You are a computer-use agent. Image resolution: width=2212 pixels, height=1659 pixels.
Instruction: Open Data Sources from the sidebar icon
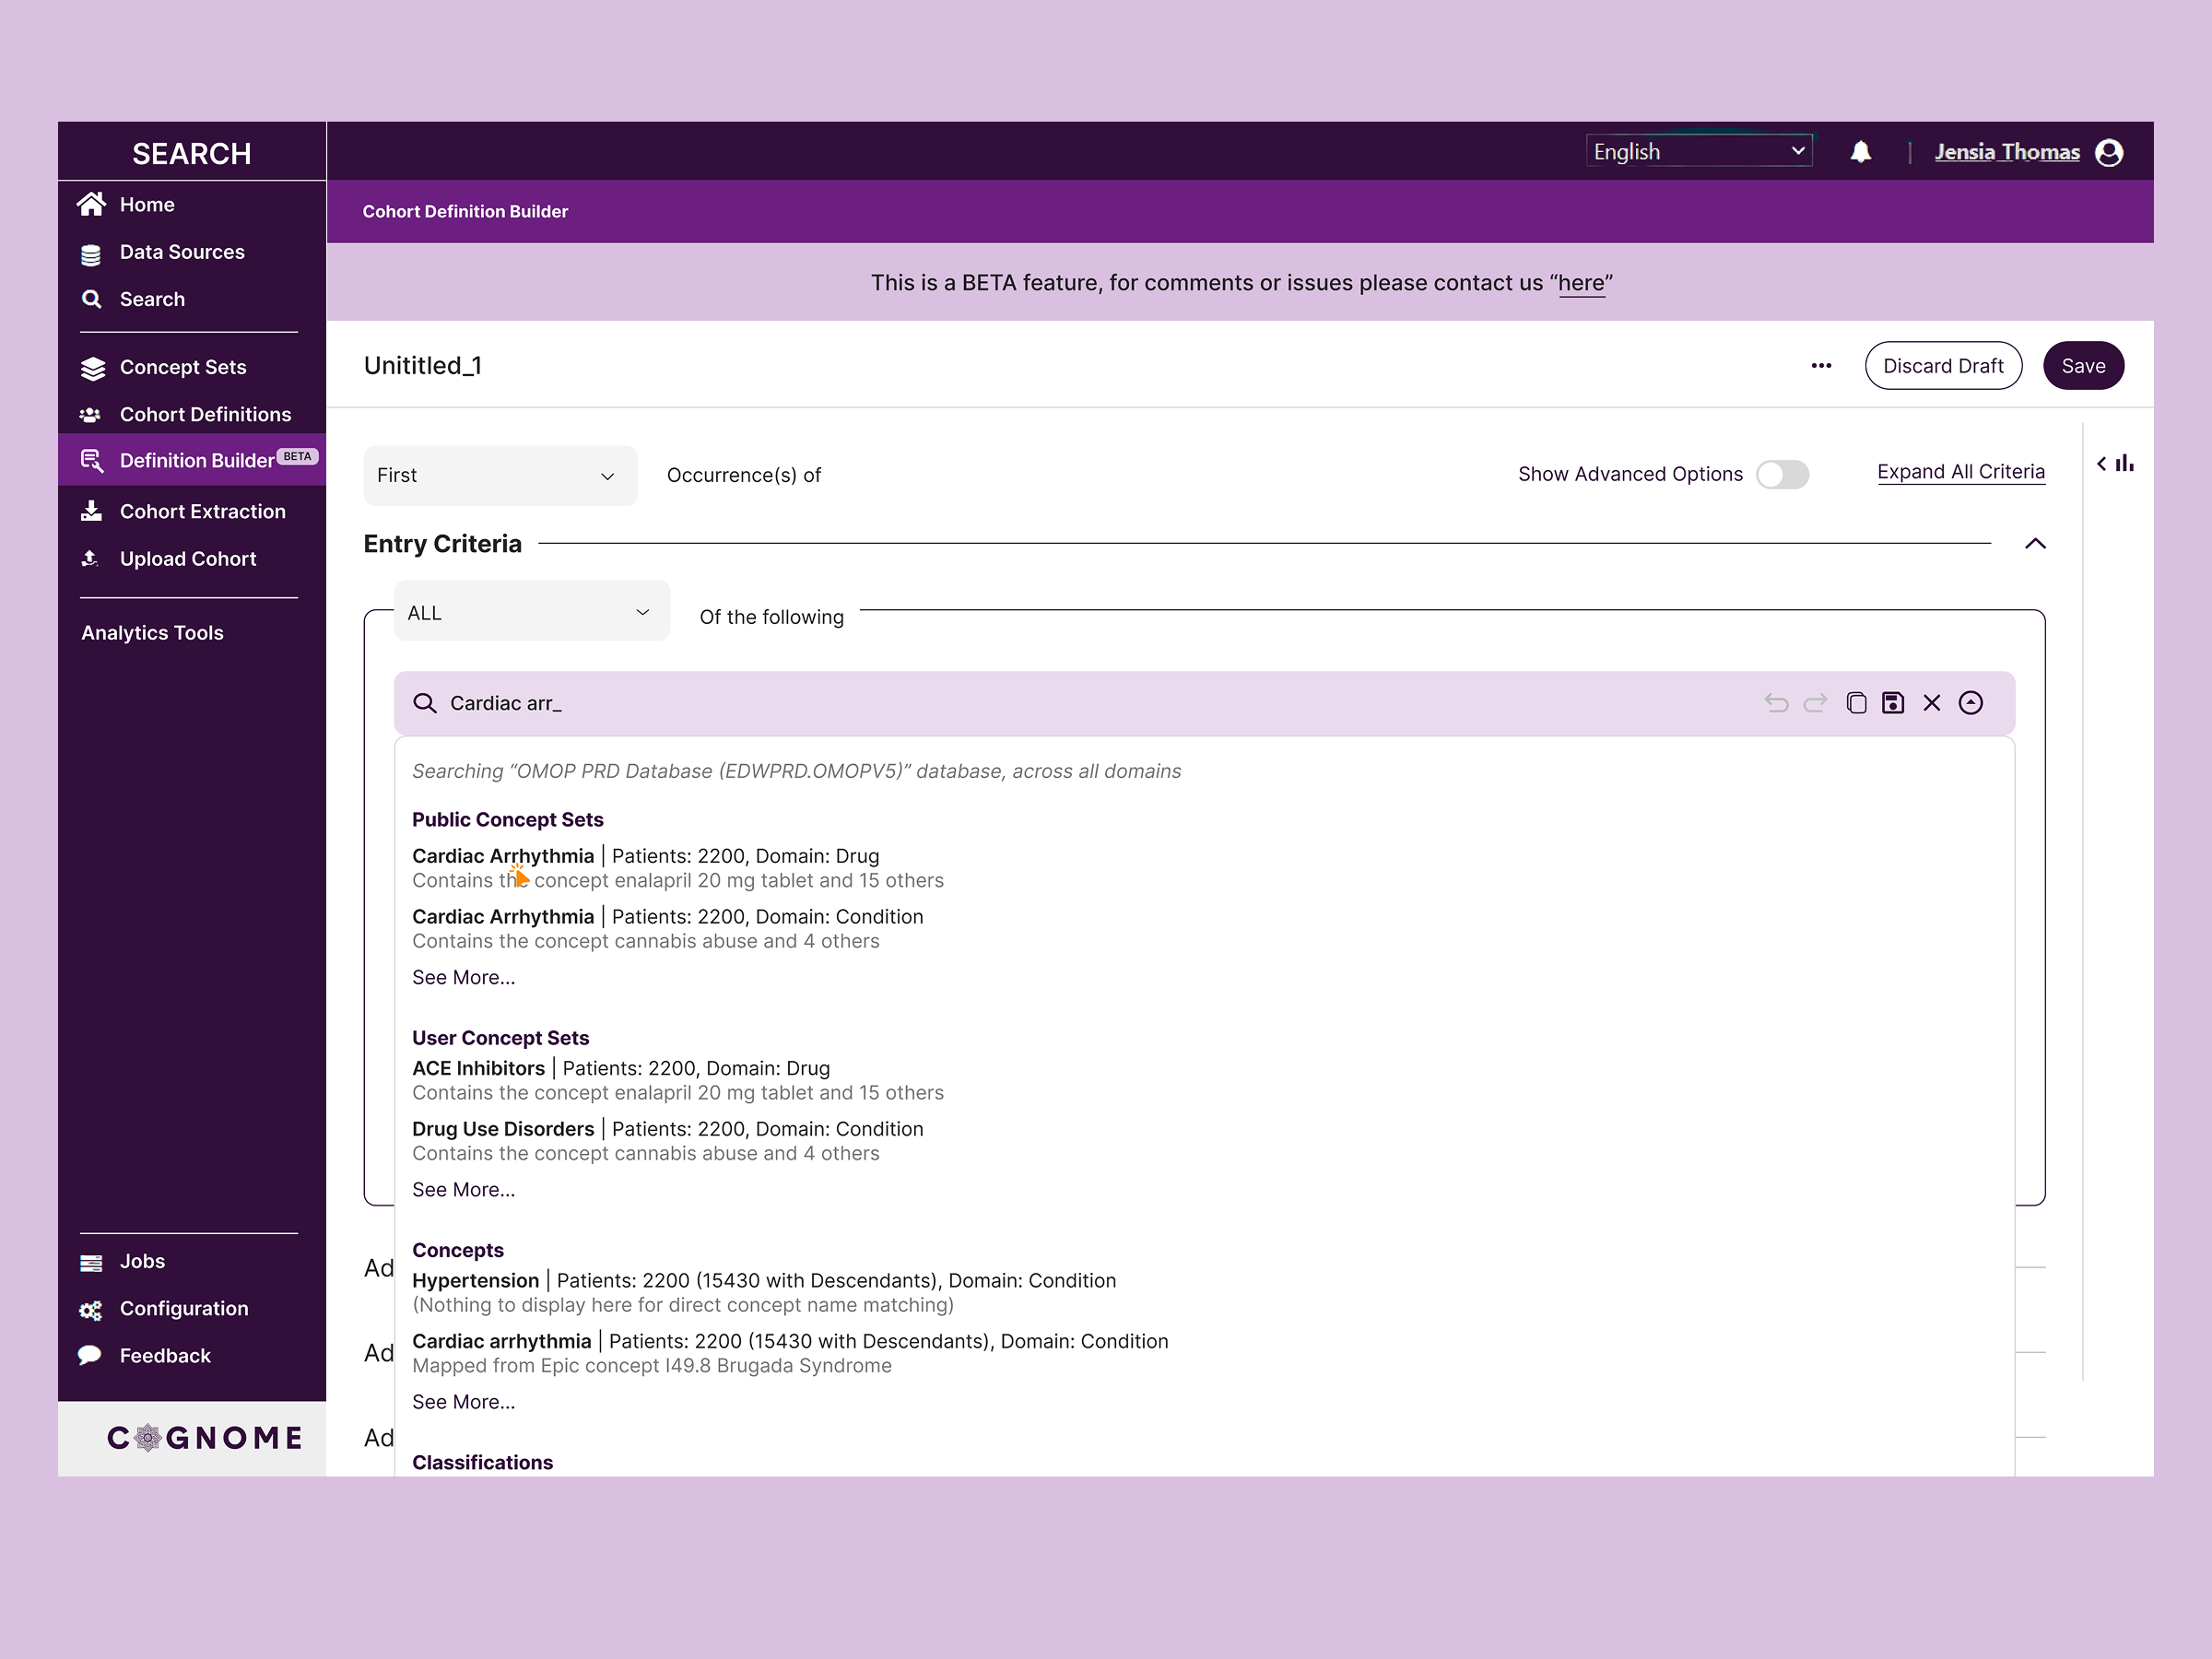[91, 252]
